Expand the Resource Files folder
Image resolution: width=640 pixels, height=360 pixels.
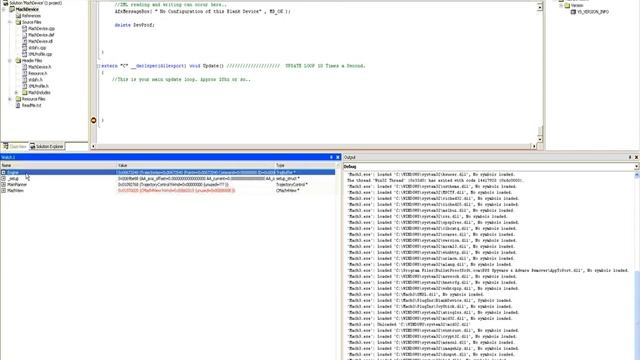click(10, 99)
